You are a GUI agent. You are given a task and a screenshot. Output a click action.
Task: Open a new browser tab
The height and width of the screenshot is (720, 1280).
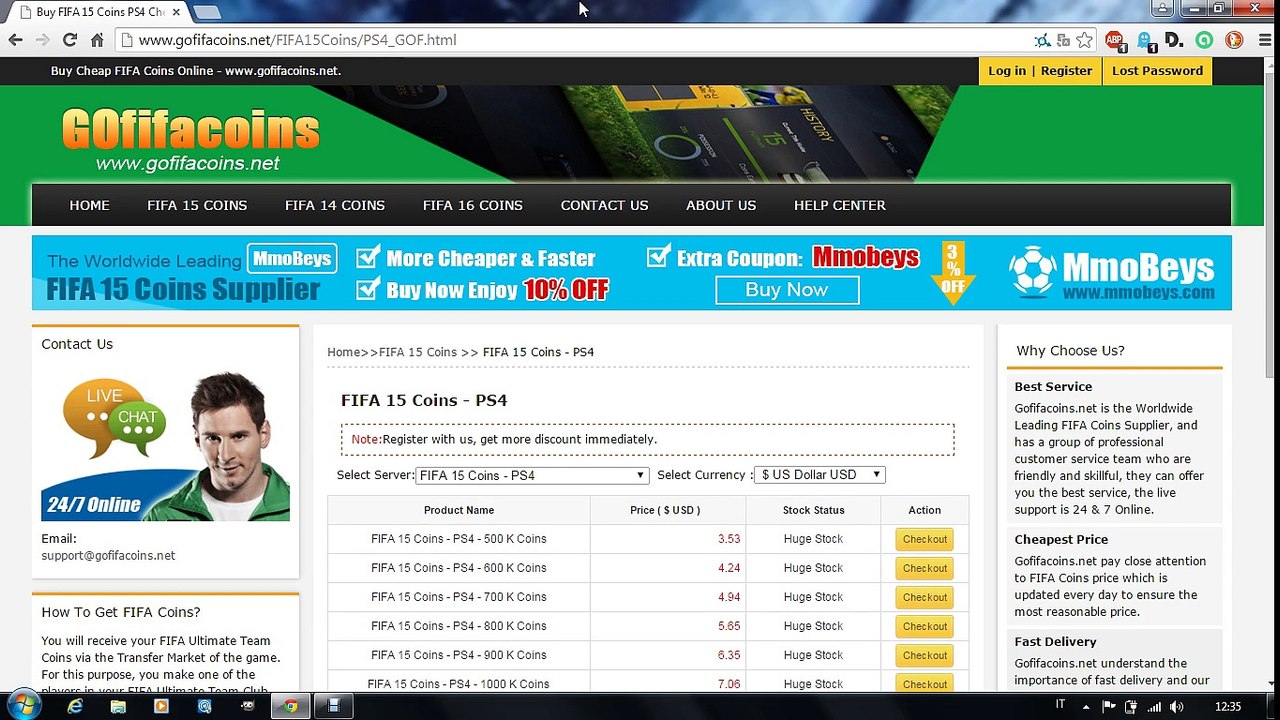click(x=206, y=12)
